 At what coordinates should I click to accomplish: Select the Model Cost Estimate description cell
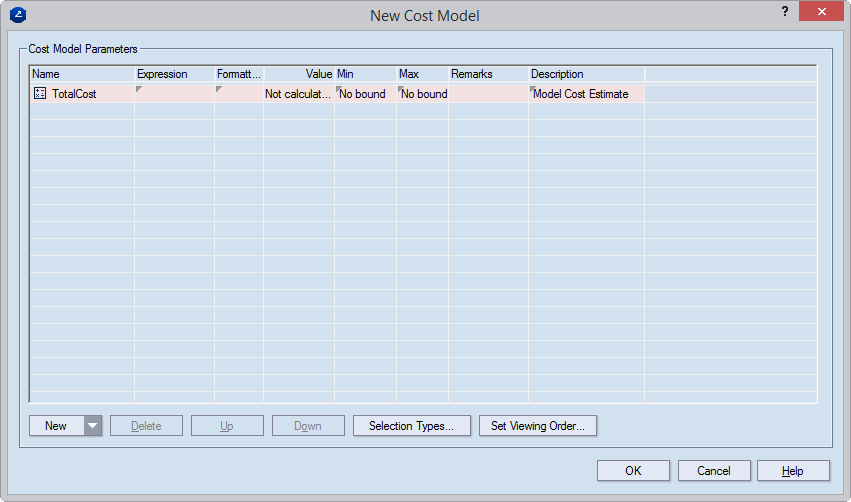(586, 94)
